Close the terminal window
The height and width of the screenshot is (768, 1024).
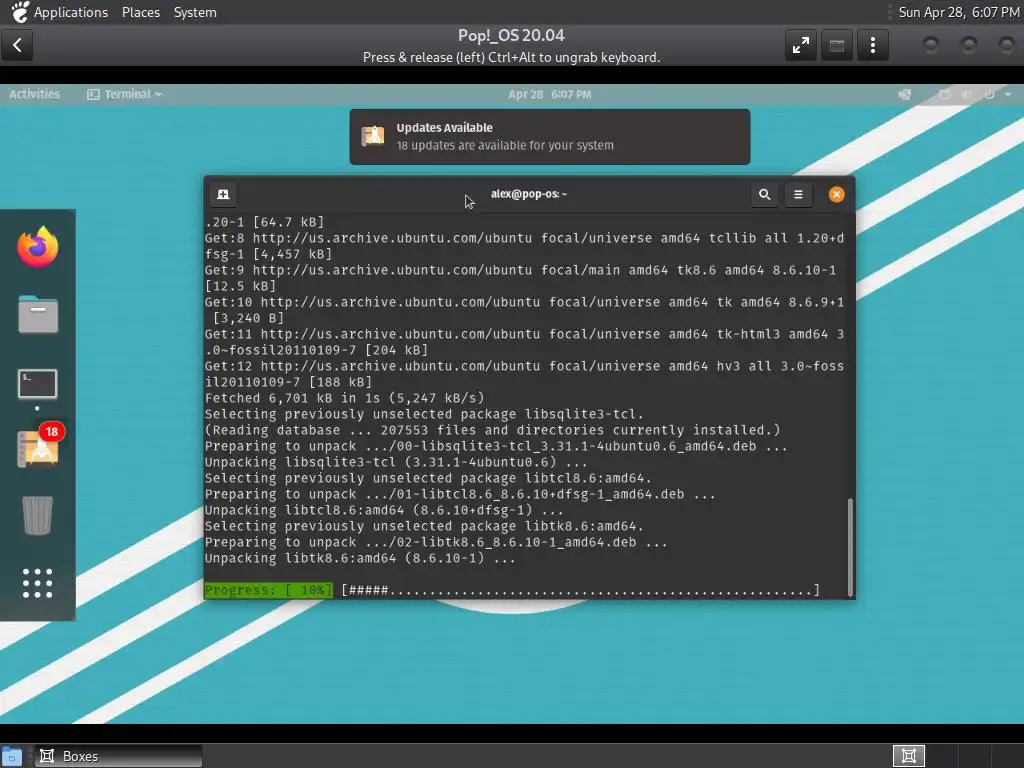(836, 195)
